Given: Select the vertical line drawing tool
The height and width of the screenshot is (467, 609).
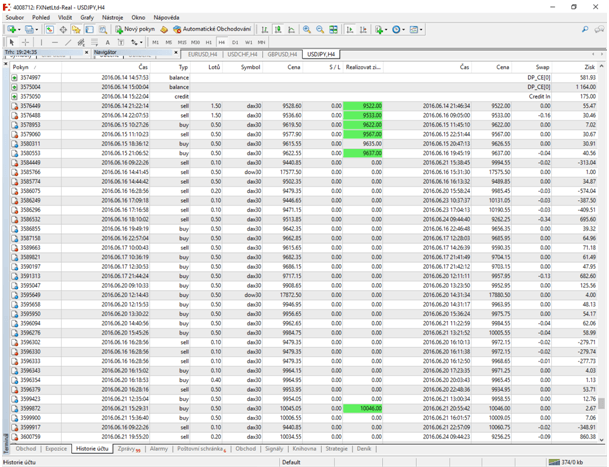Looking at the screenshot, I should [x=41, y=42].
